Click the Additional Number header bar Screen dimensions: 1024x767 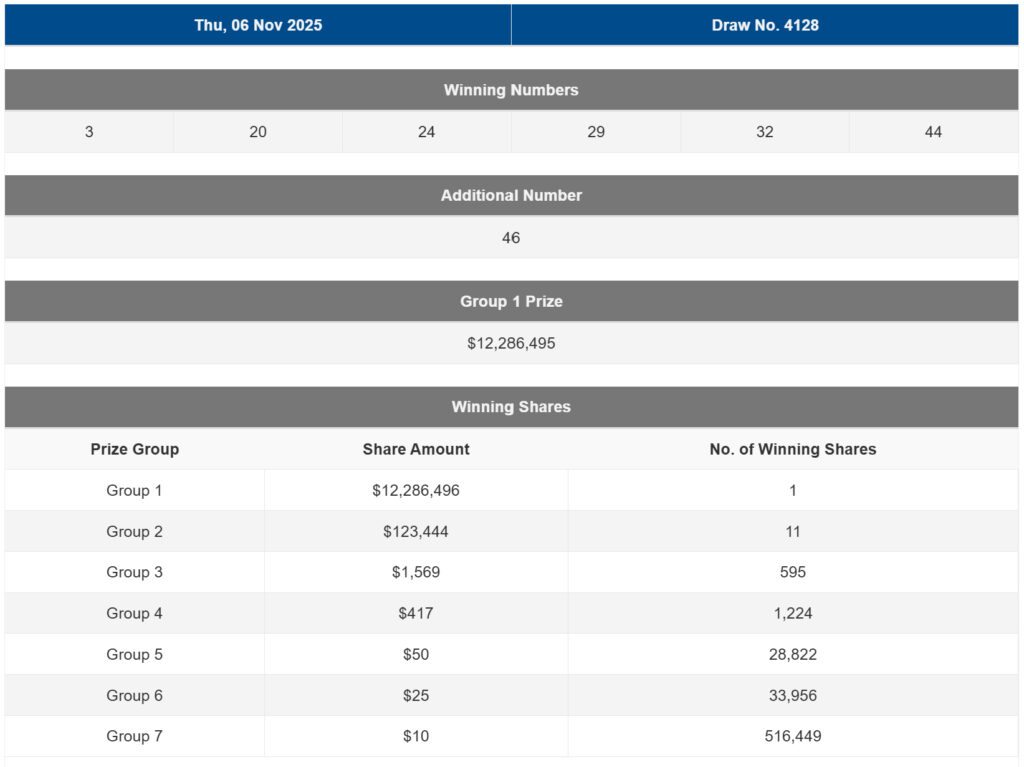coord(511,196)
